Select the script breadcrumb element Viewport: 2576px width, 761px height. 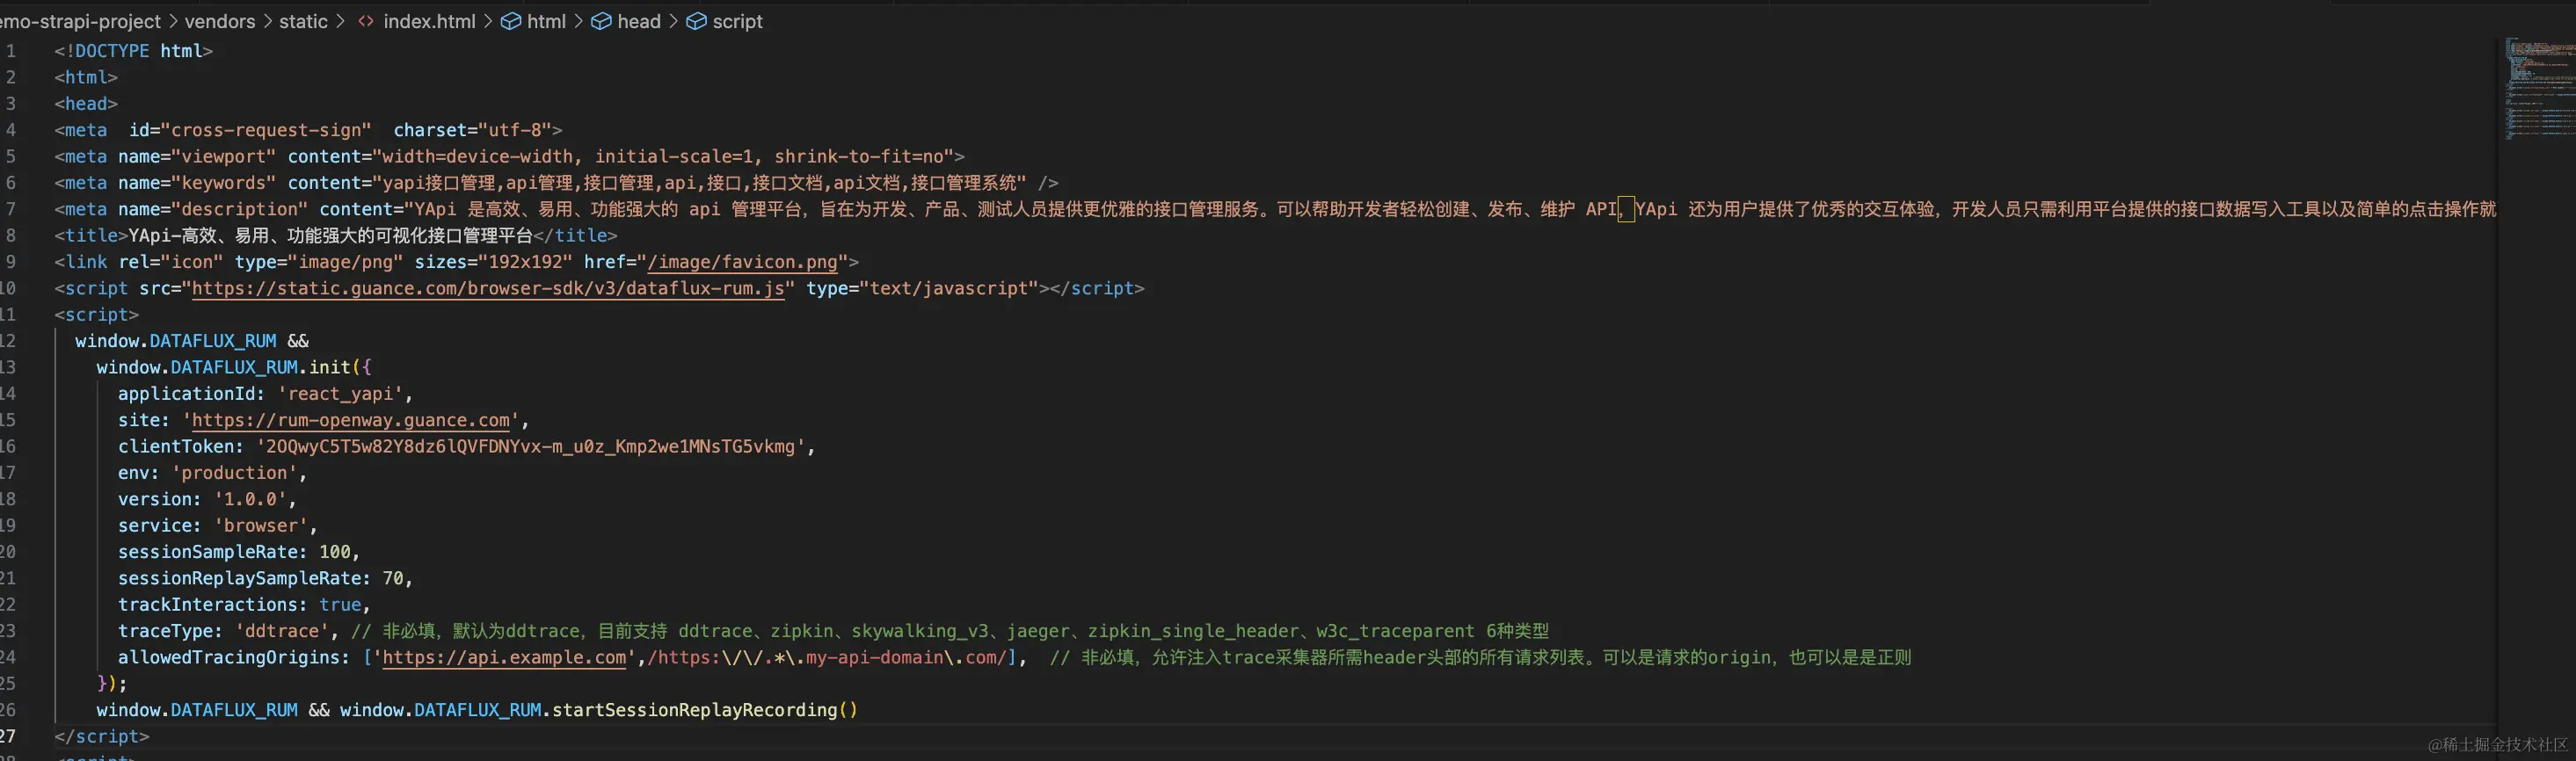pyautogui.click(x=737, y=21)
